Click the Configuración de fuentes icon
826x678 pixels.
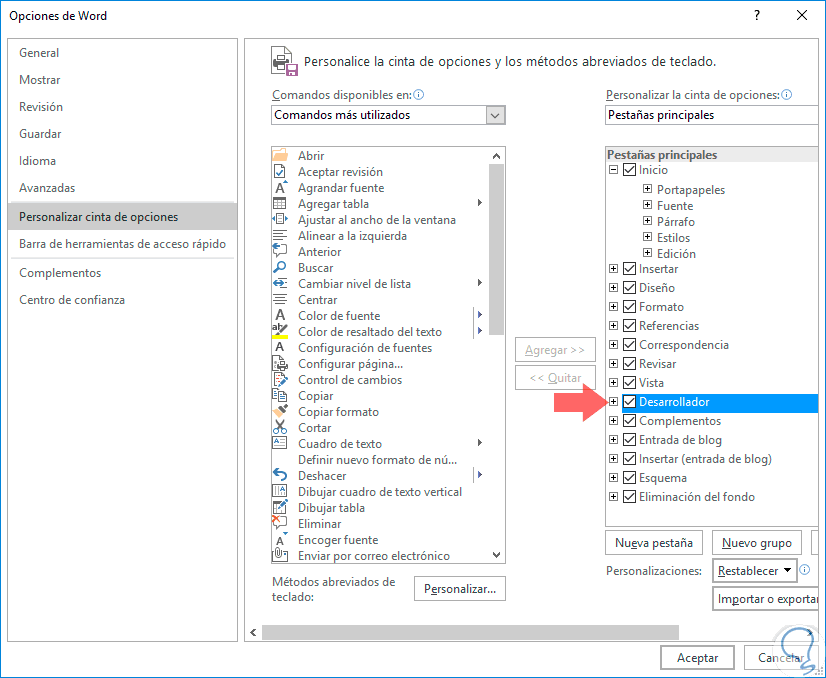click(x=280, y=348)
